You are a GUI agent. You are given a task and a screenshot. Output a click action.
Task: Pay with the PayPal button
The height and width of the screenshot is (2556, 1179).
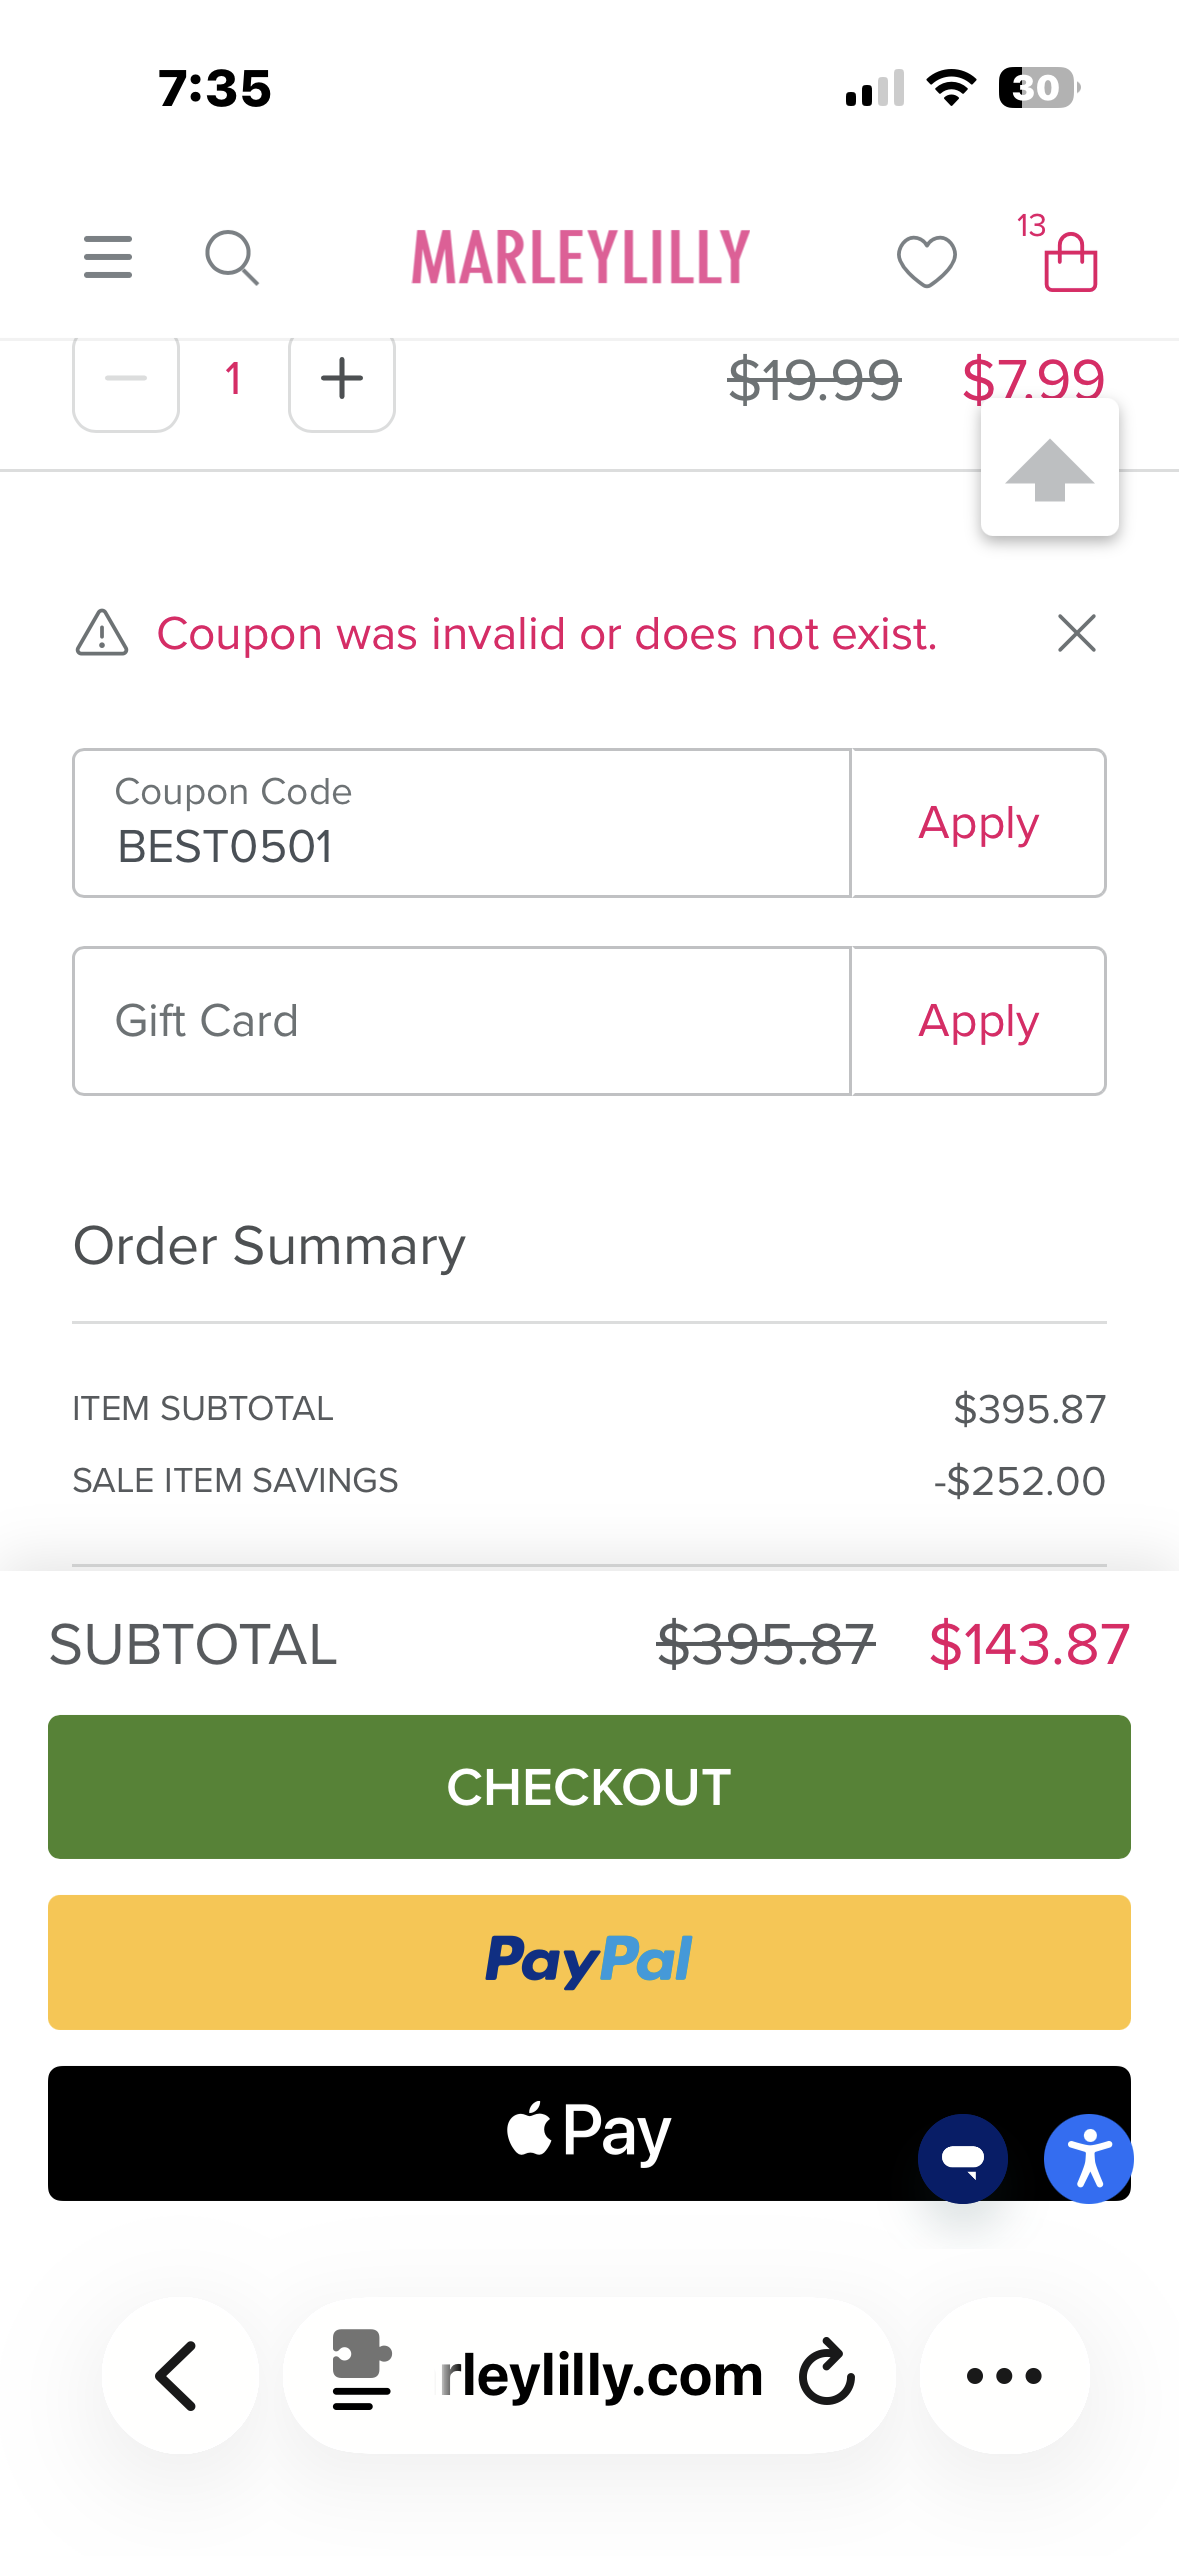589,1962
